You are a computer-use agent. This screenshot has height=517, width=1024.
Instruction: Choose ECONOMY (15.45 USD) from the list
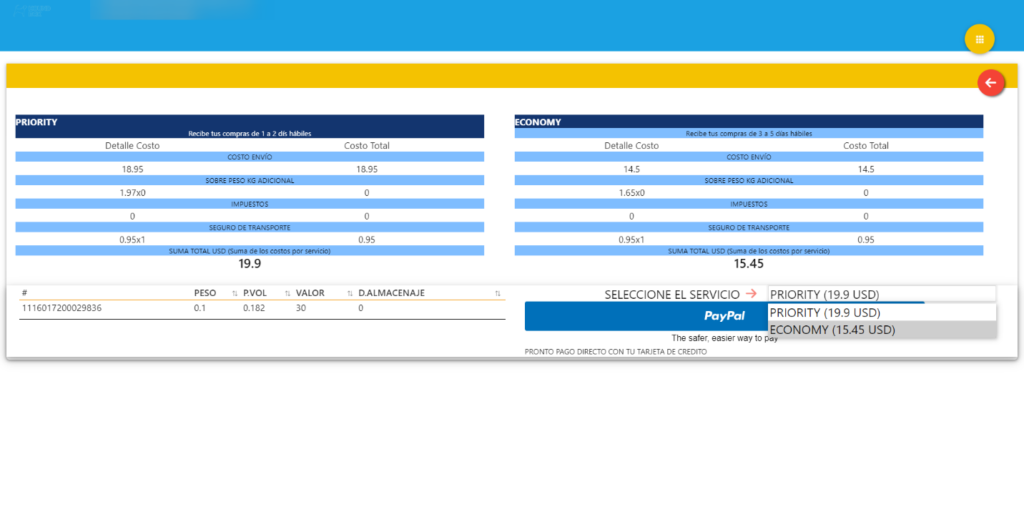coord(882,330)
